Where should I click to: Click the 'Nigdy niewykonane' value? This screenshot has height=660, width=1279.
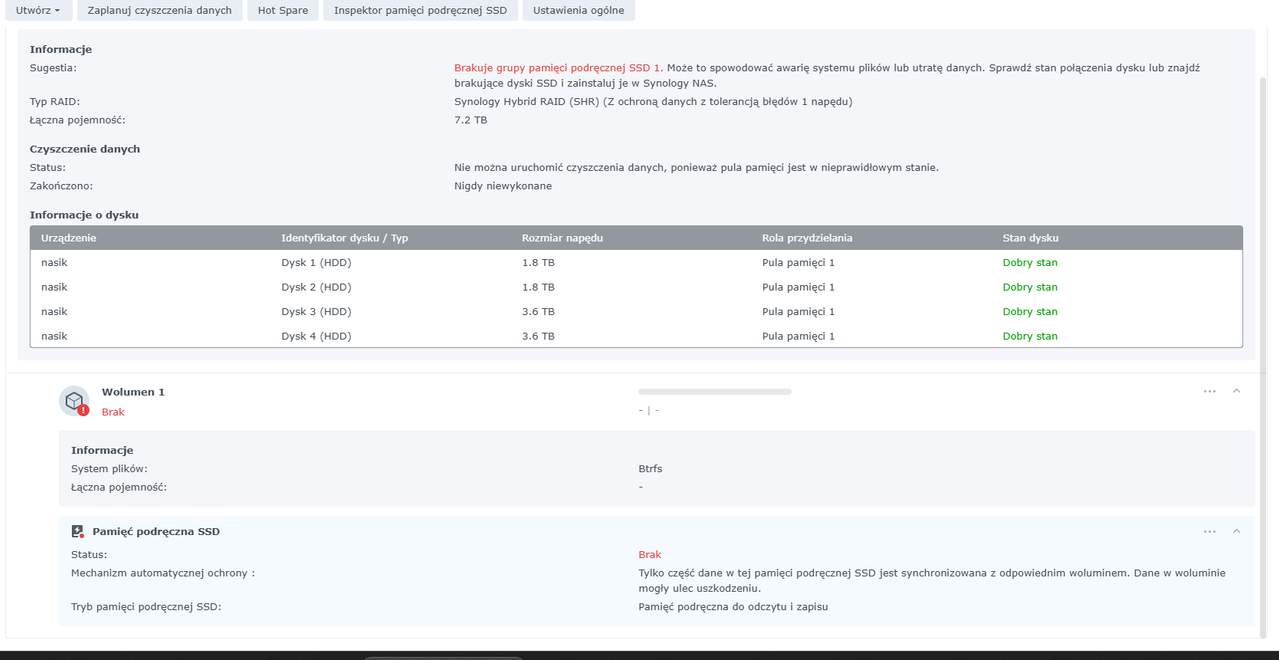point(503,186)
